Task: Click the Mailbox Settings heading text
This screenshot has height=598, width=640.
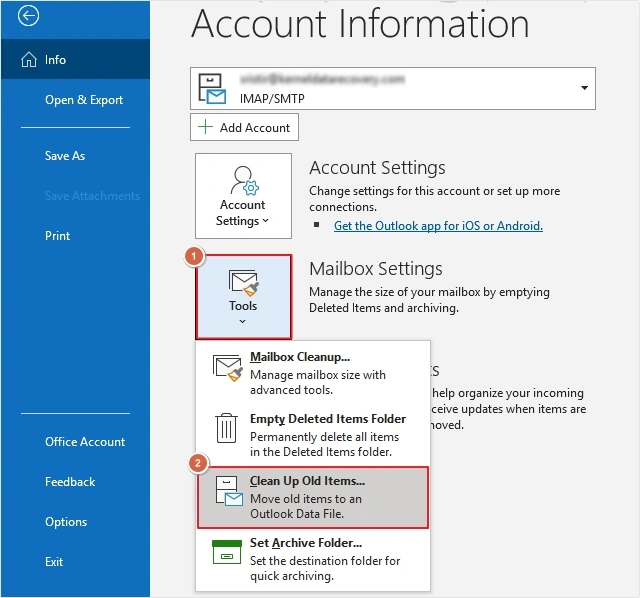Action: coord(376,269)
